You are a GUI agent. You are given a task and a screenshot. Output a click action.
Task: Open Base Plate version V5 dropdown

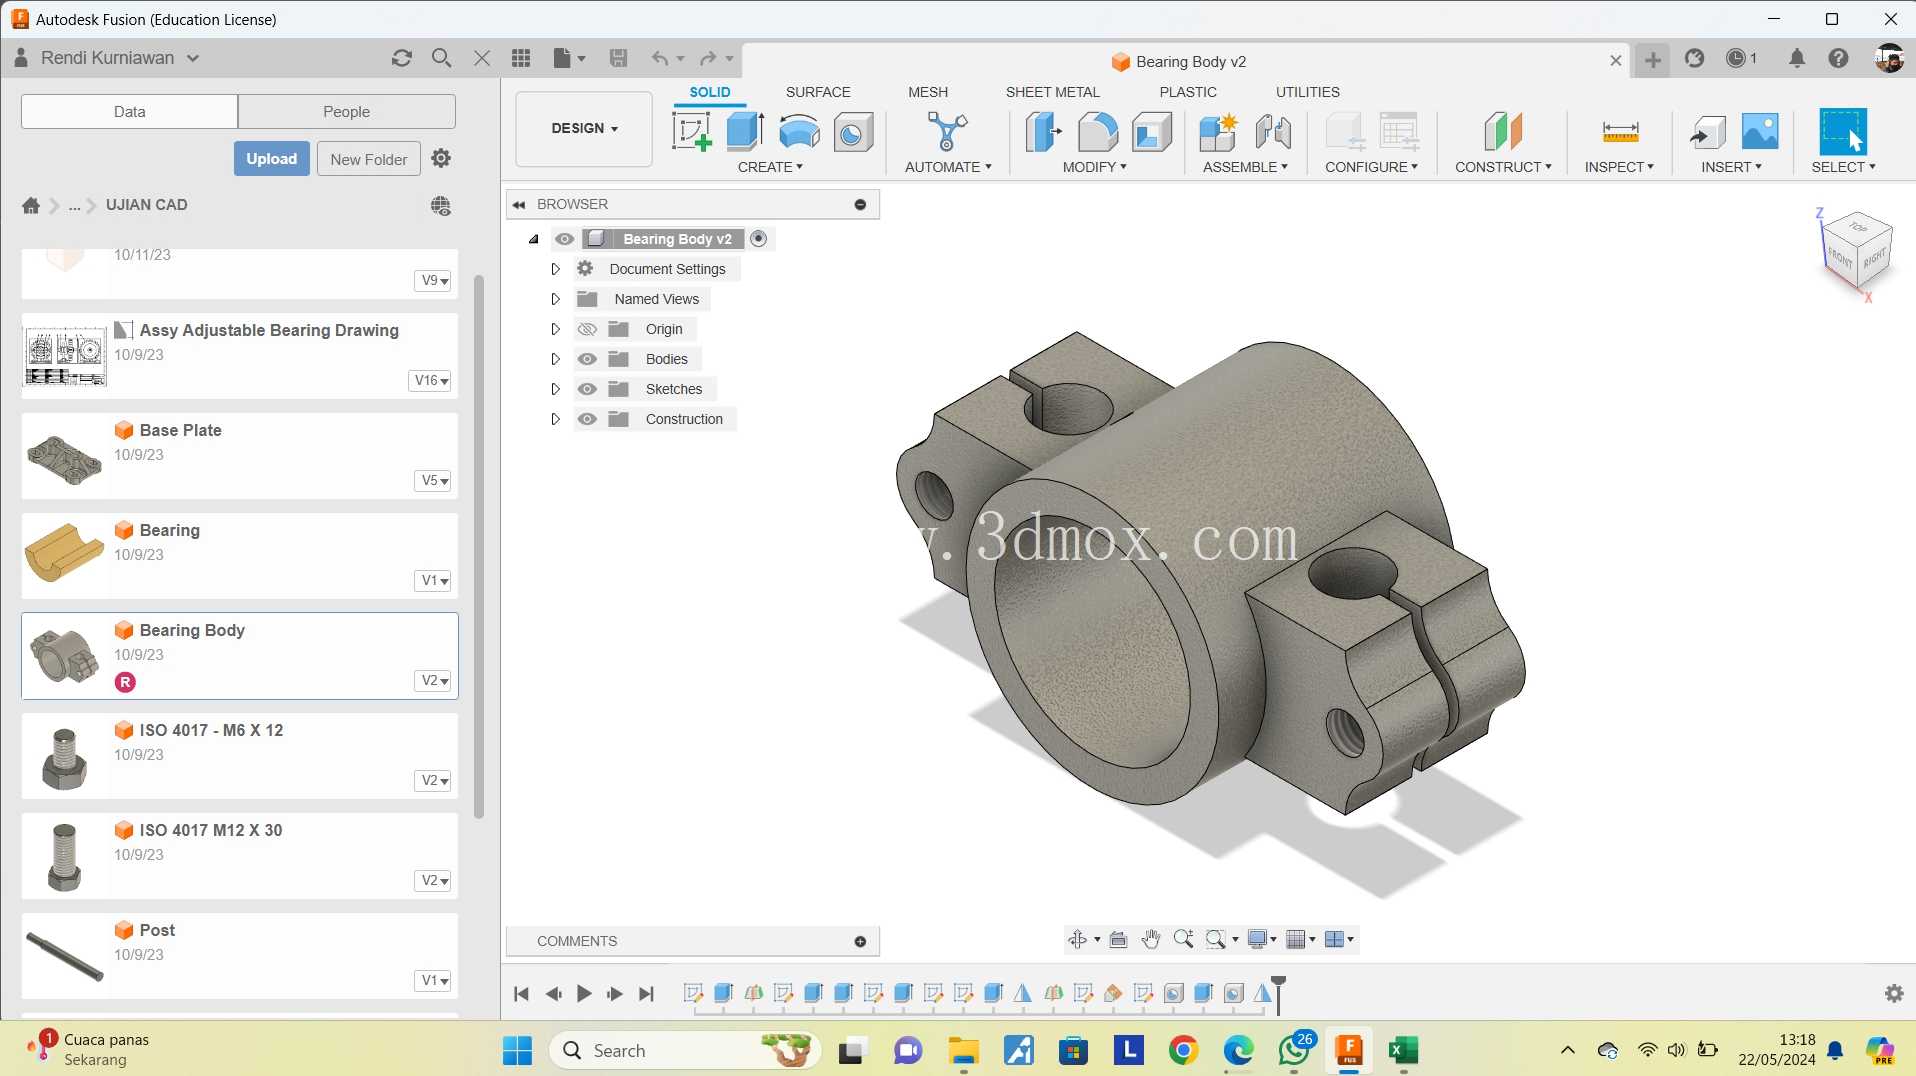click(433, 481)
